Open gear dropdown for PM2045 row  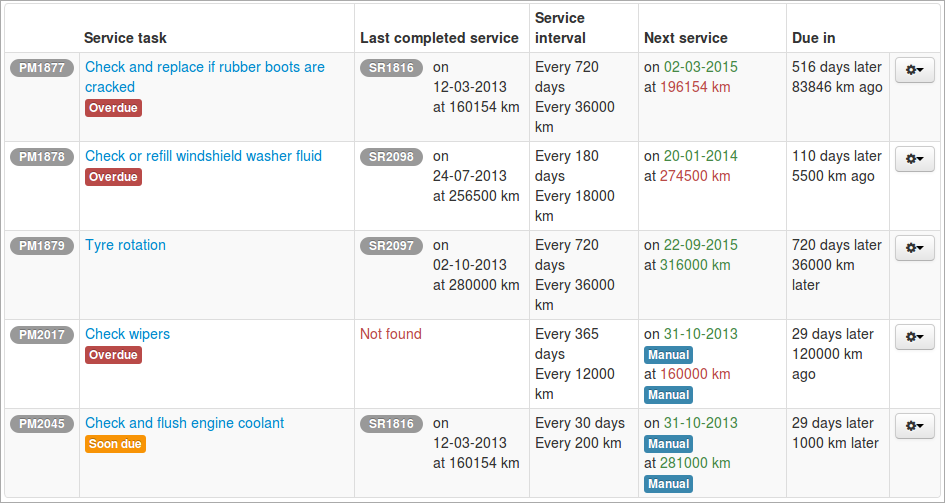tap(914, 426)
